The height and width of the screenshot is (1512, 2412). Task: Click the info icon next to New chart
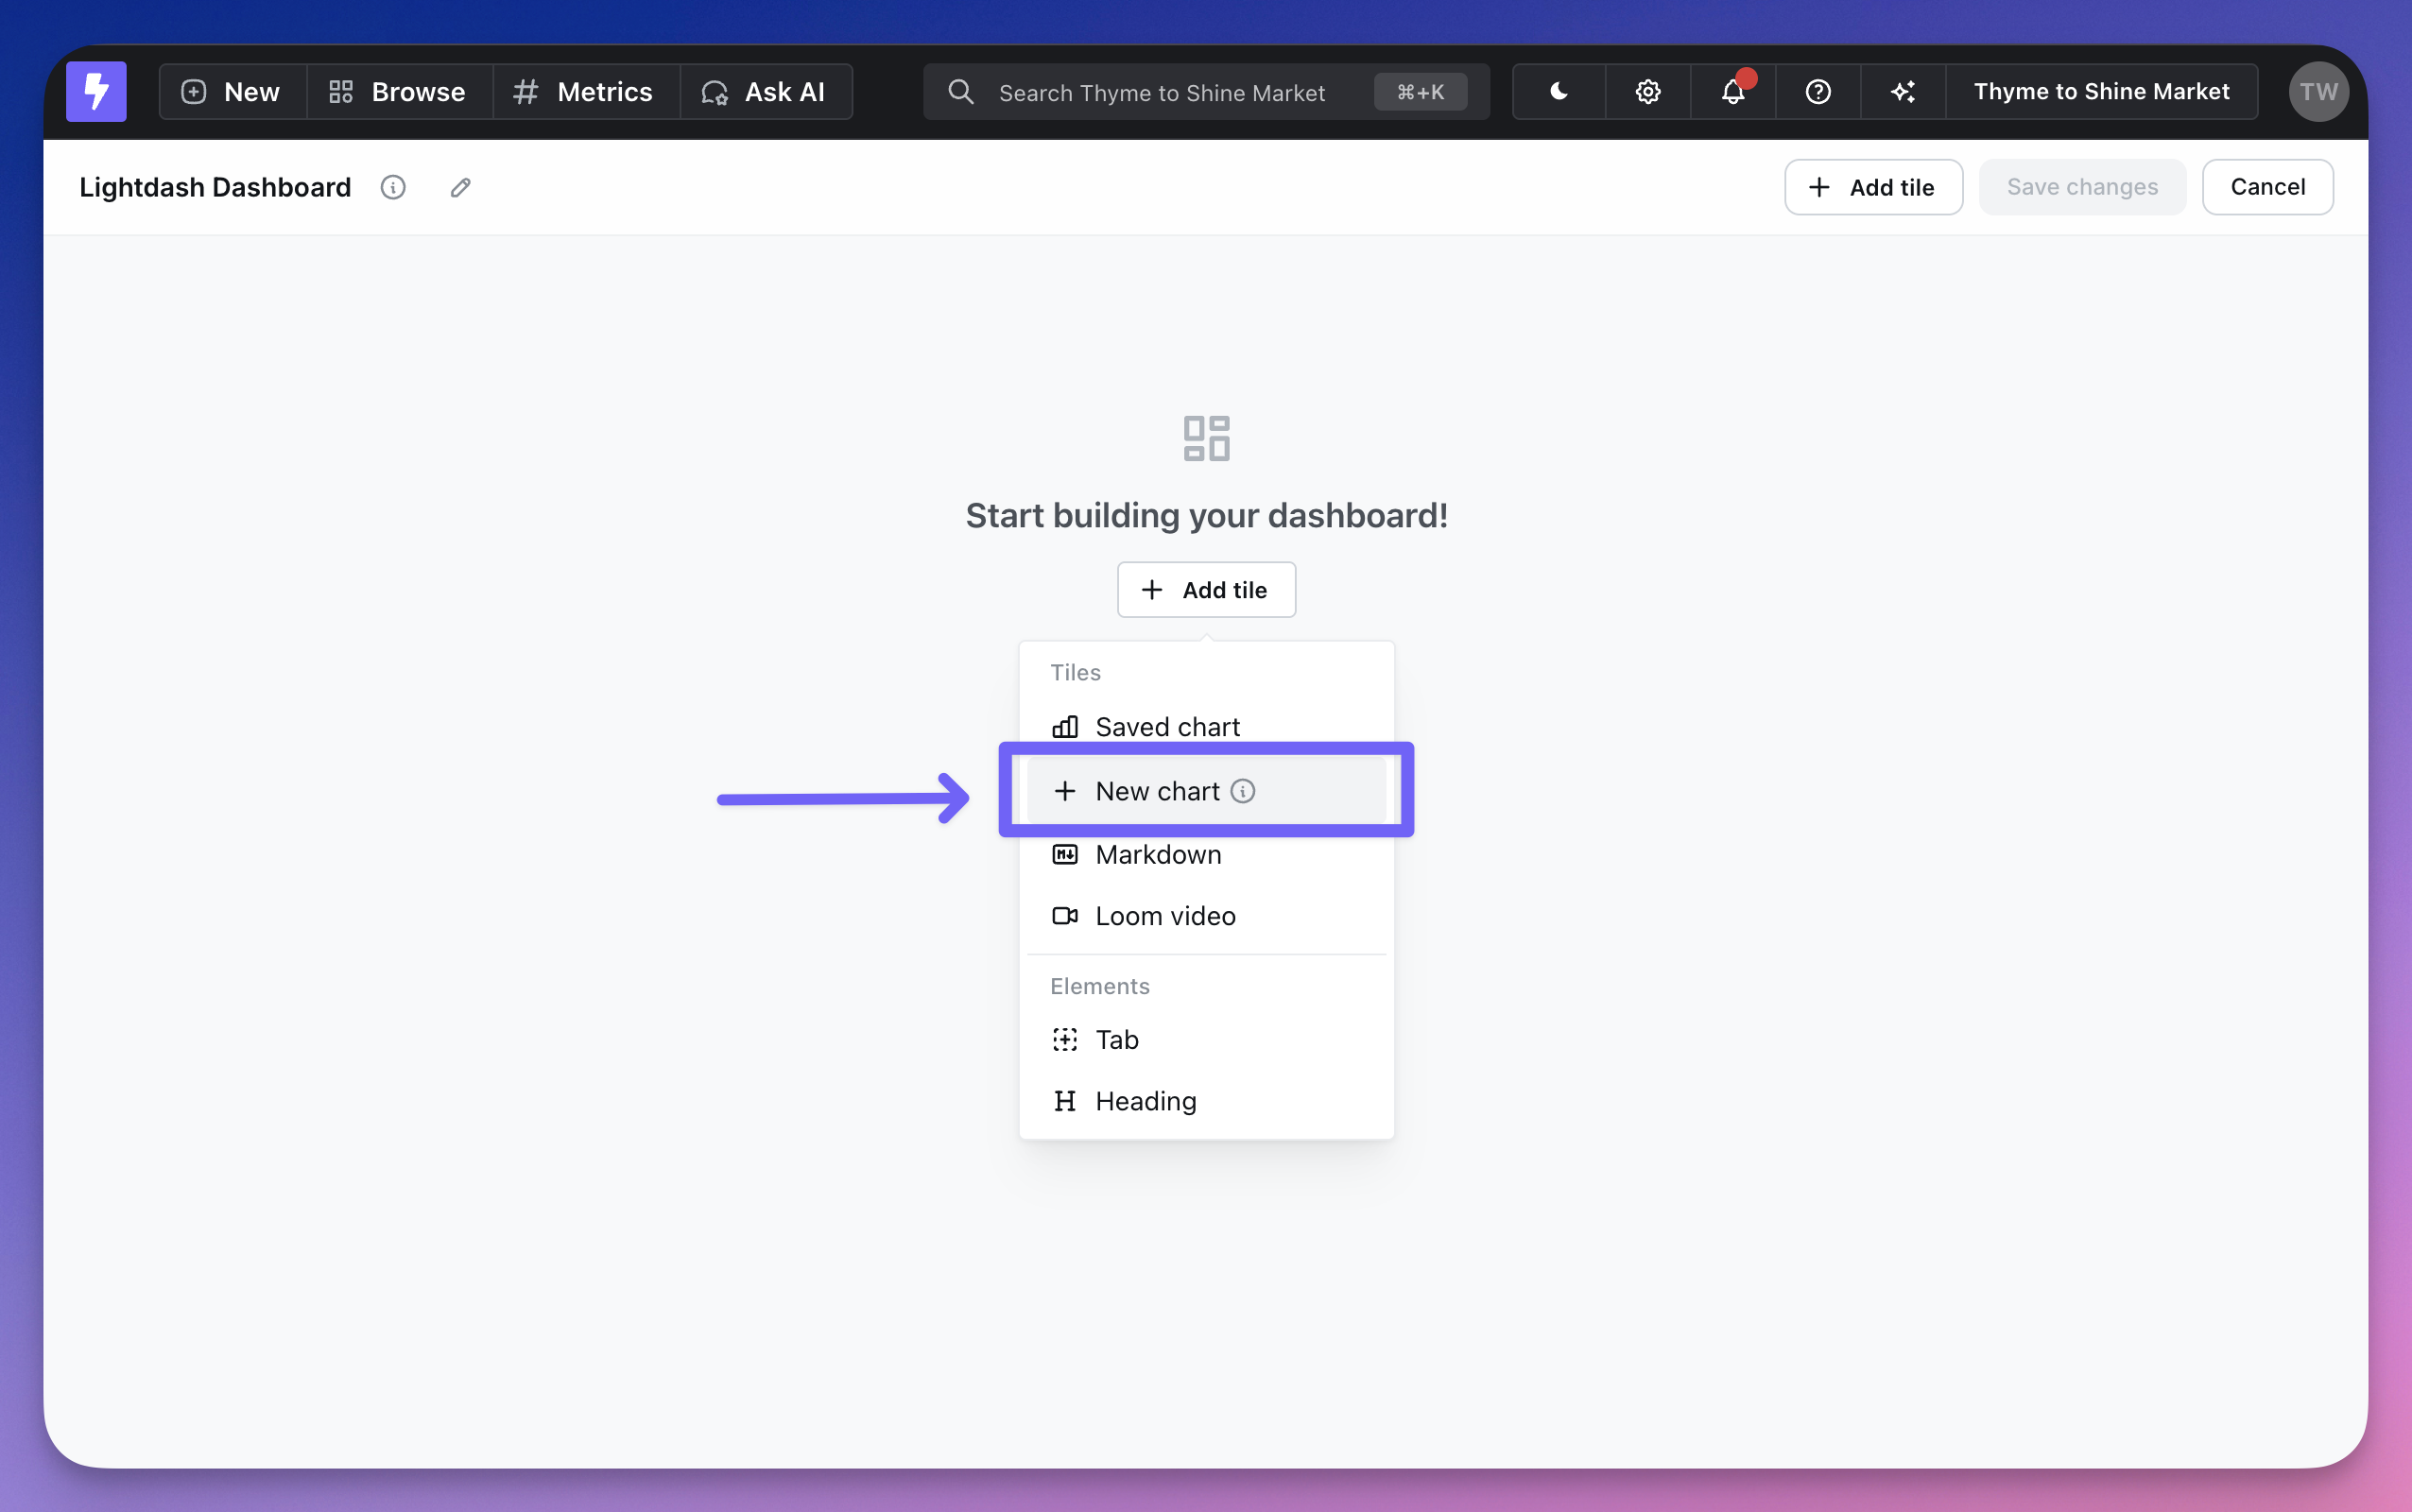pyautogui.click(x=1242, y=791)
